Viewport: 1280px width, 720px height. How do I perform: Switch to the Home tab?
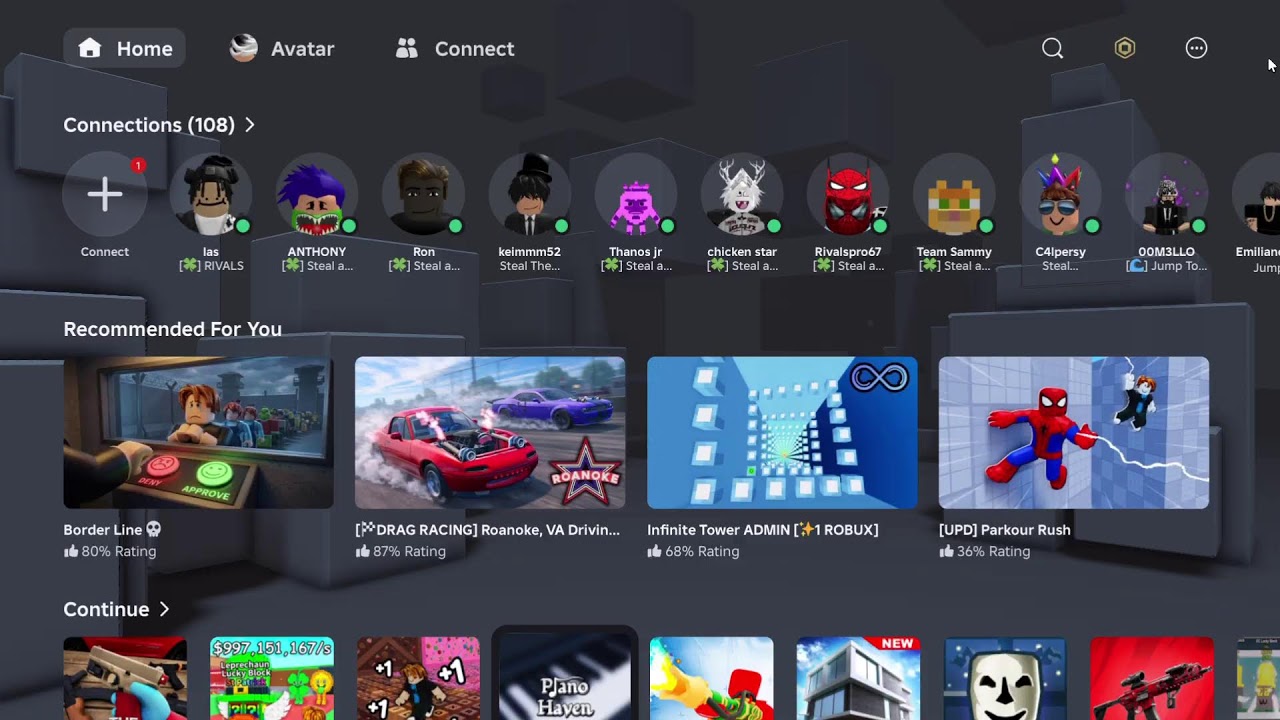(x=125, y=48)
